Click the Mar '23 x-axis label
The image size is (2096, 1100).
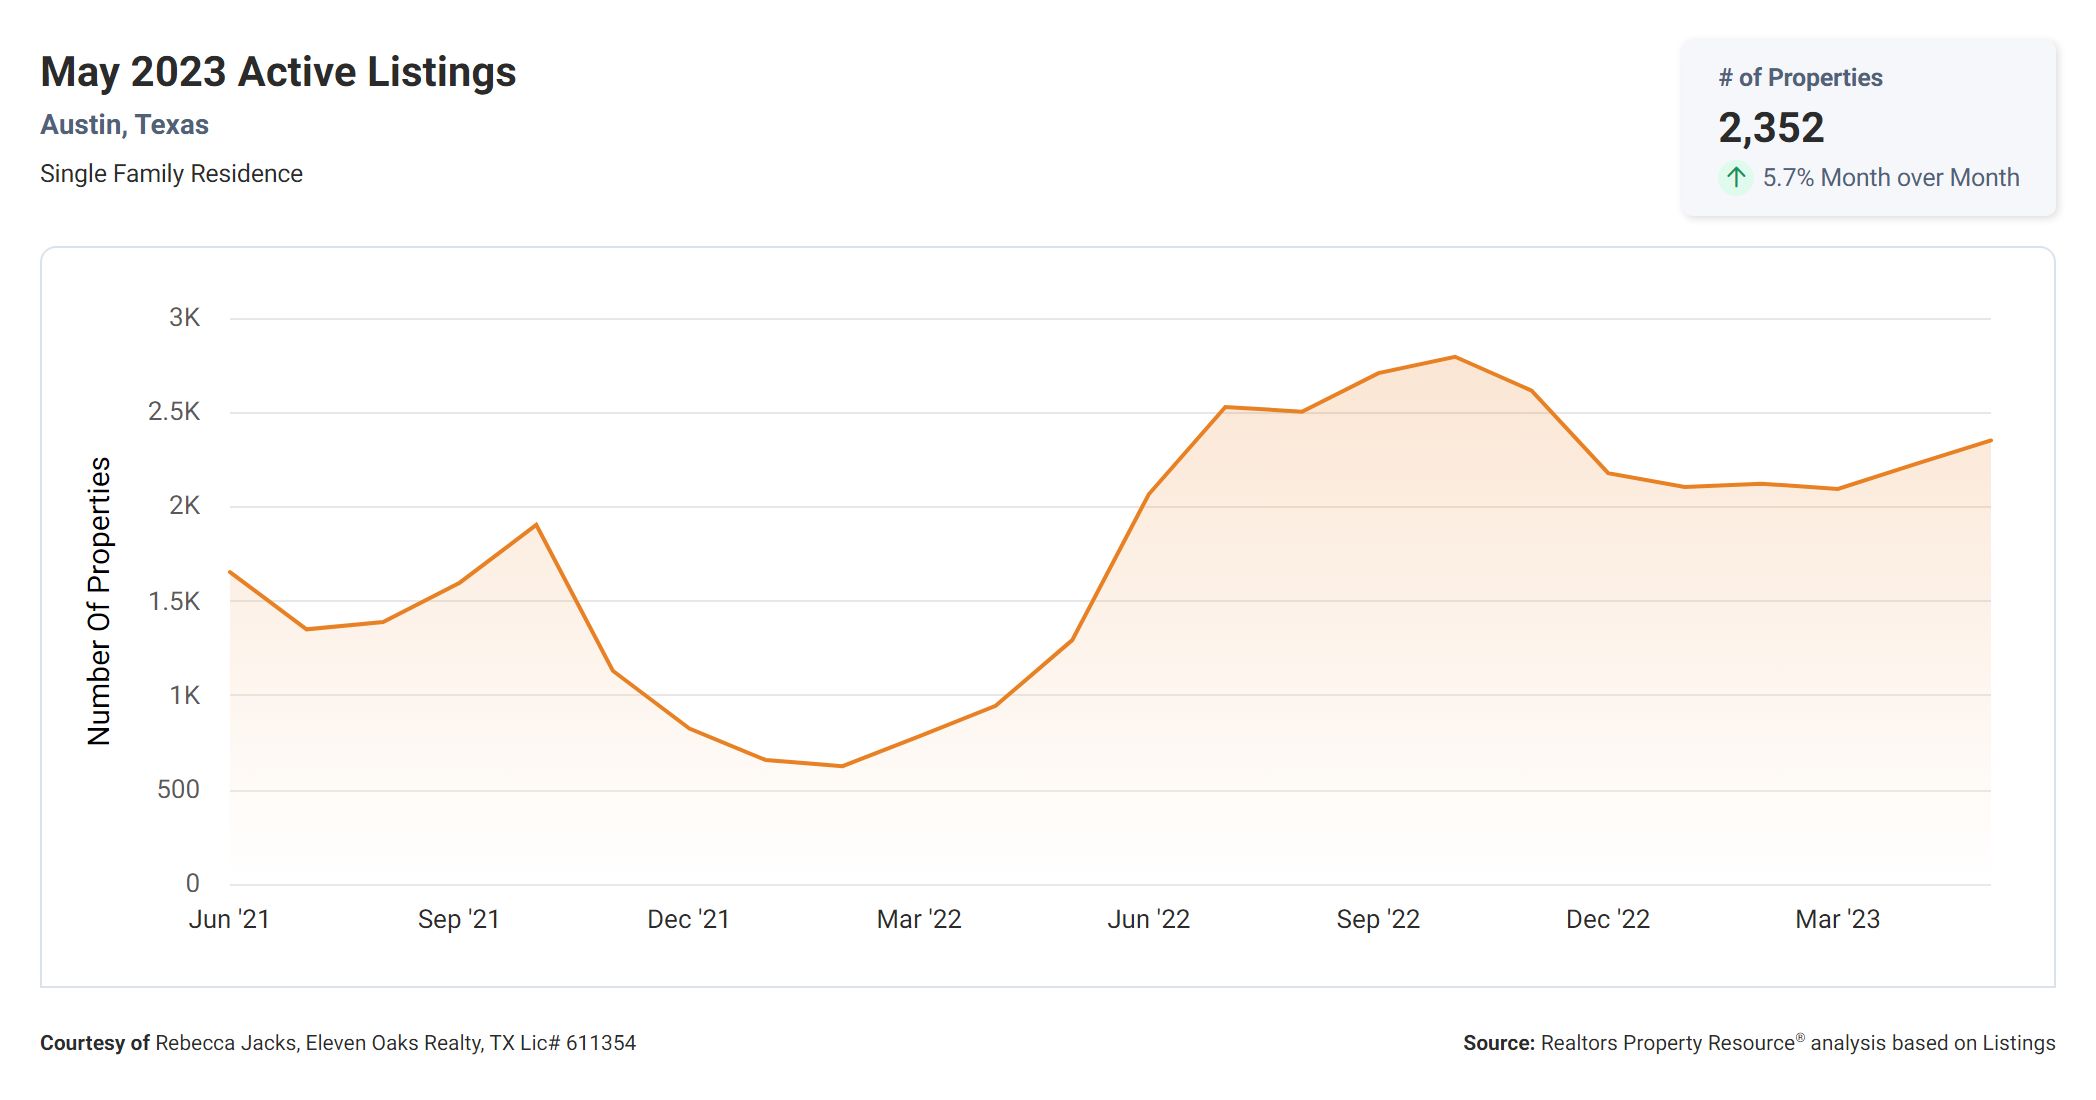pos(1837,919)
